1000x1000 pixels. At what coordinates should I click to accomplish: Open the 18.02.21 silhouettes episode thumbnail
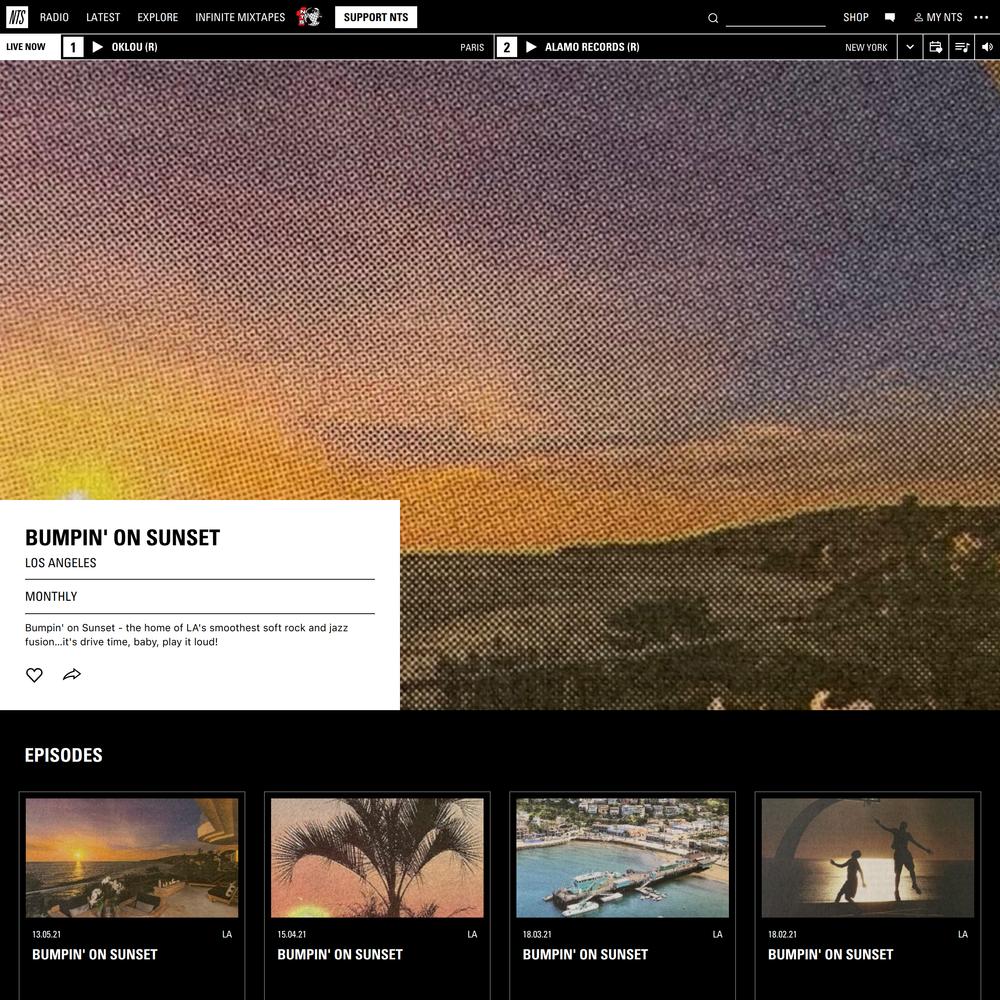click(867, 858)
